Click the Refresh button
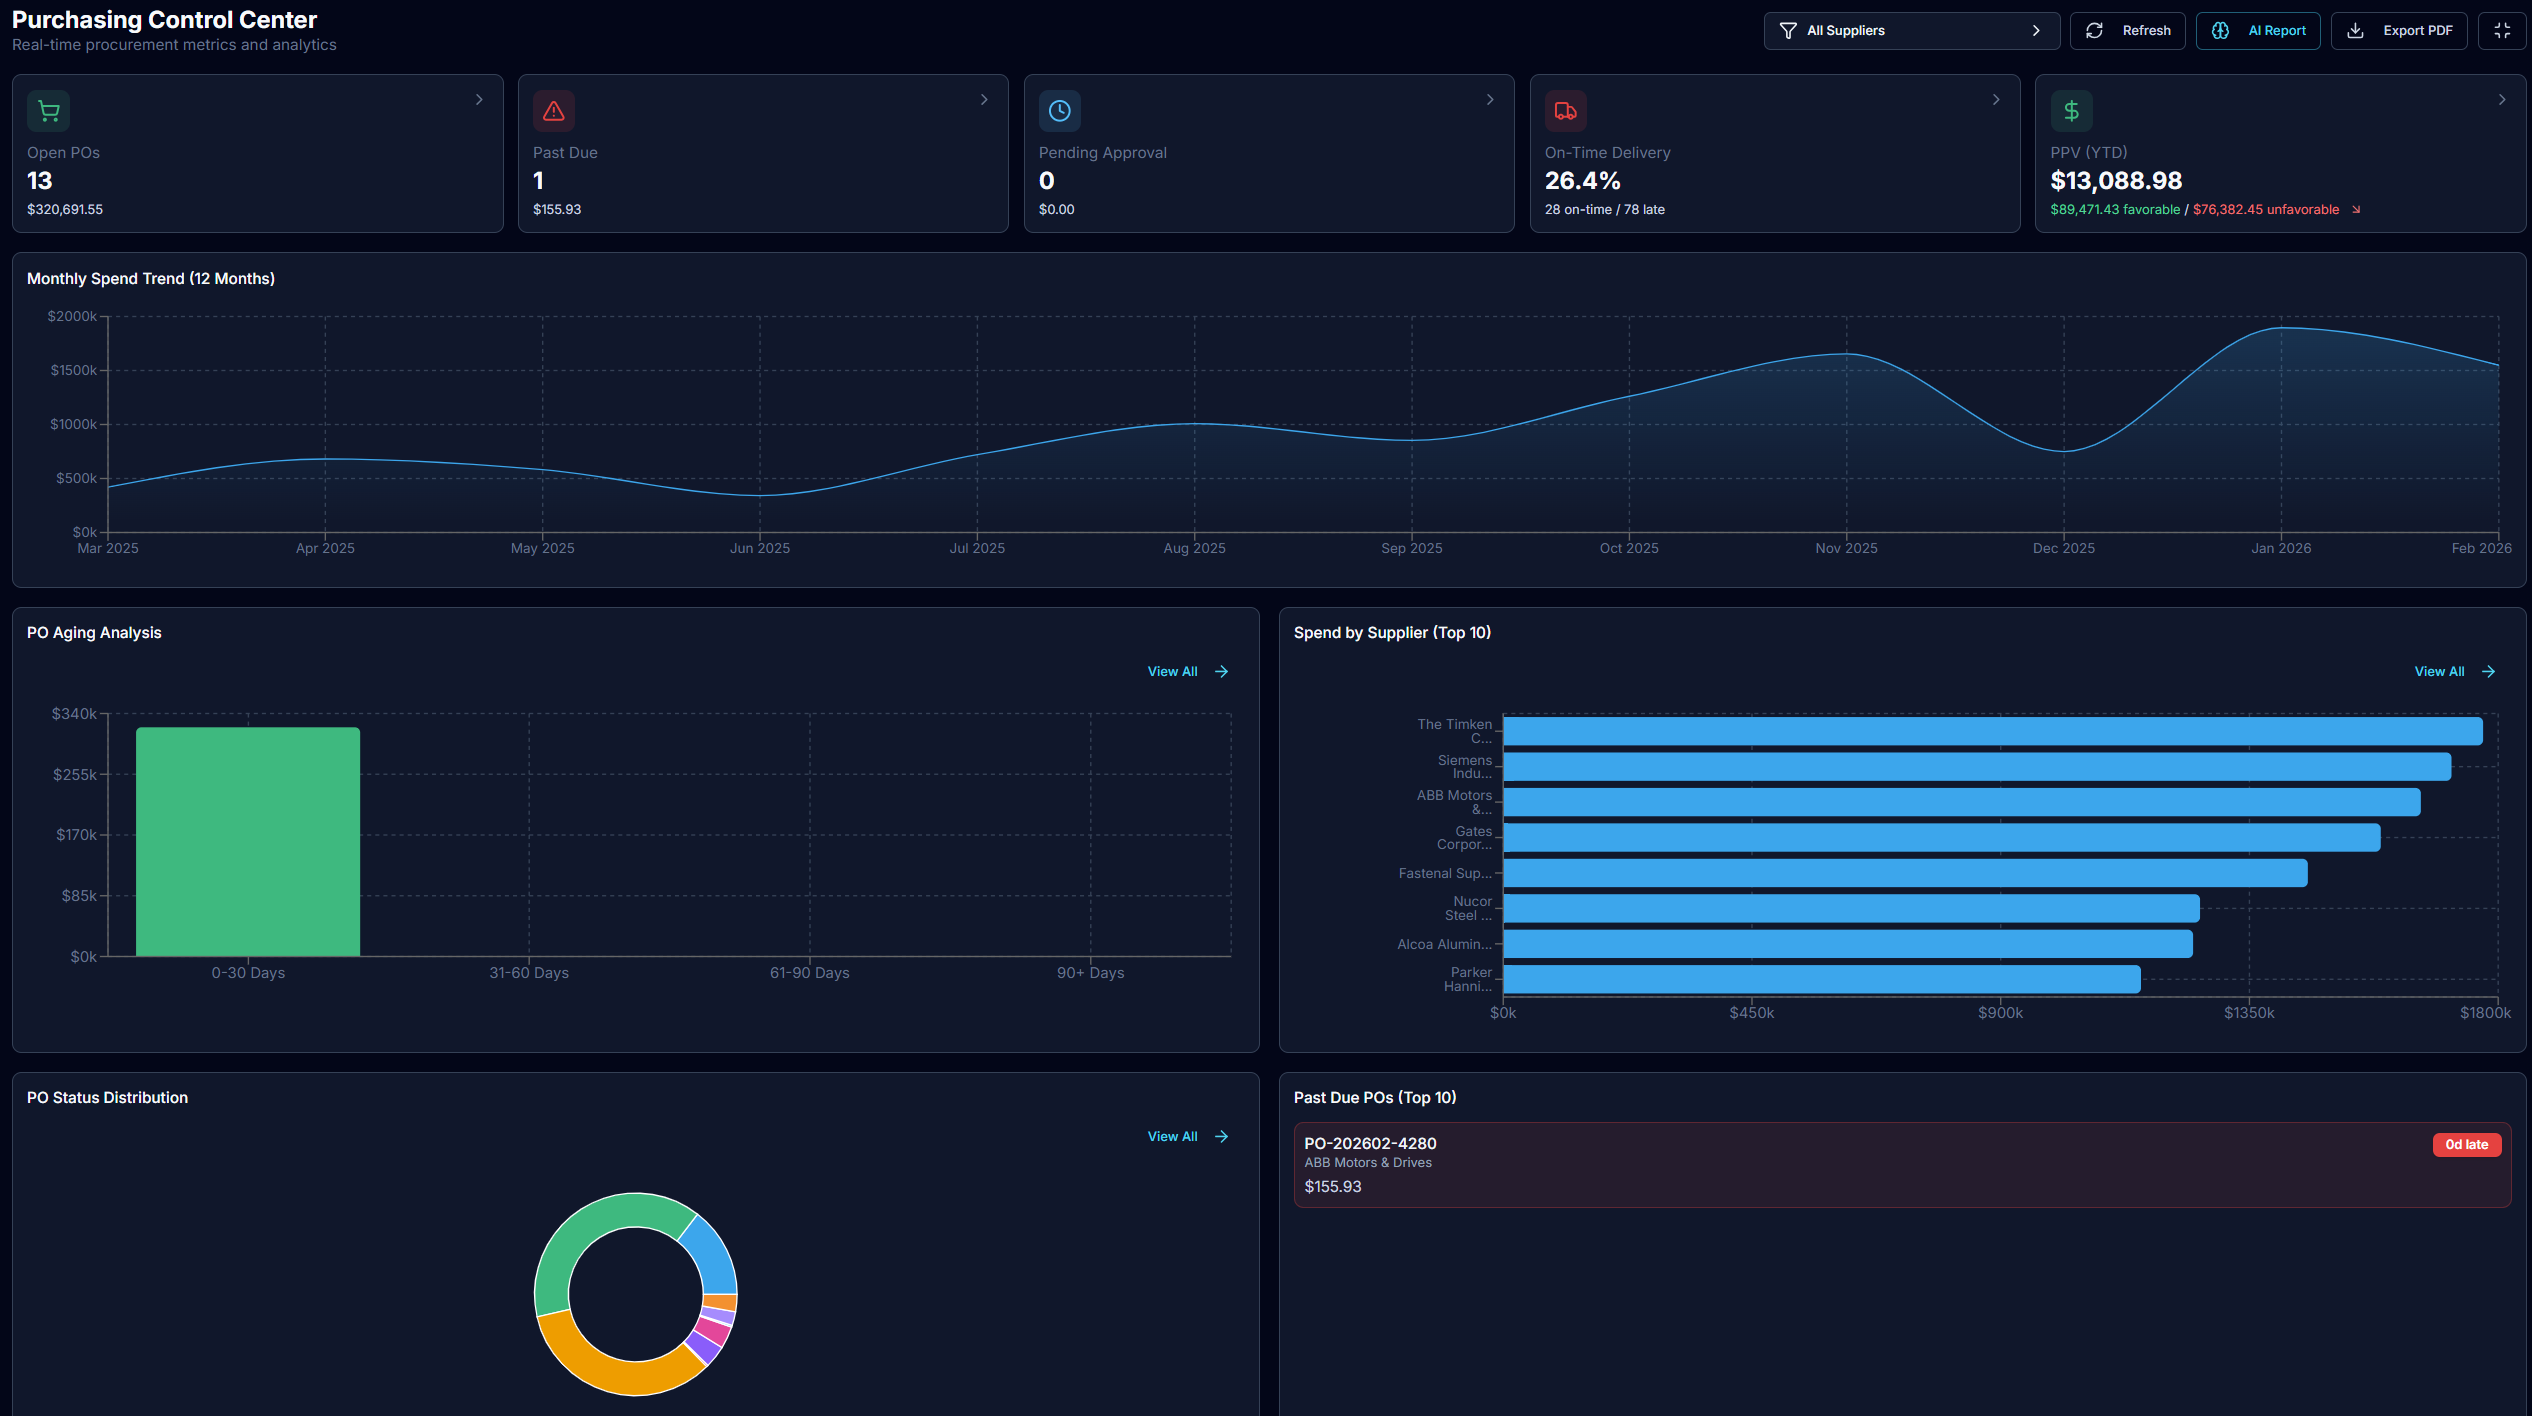The height and width of the screenshot is (1416, 2532). (2127, 31)
